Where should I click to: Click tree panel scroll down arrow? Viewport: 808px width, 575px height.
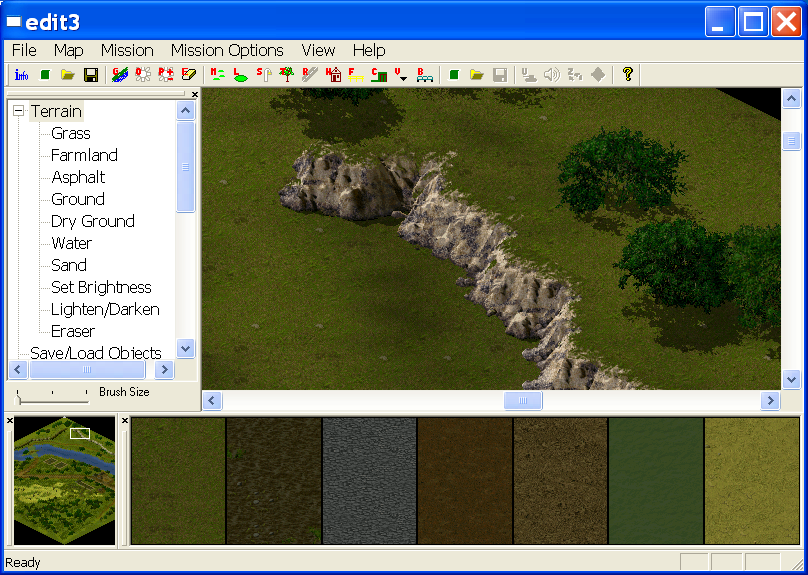[186, 348]
